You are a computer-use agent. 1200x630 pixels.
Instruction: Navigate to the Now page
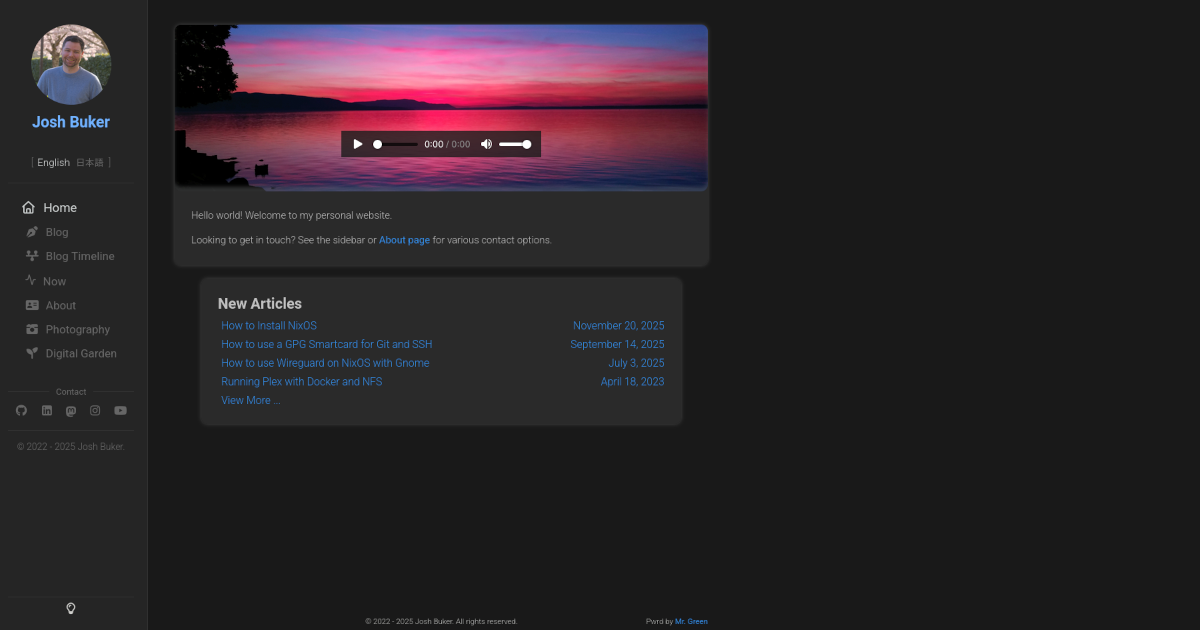point(55,281)
